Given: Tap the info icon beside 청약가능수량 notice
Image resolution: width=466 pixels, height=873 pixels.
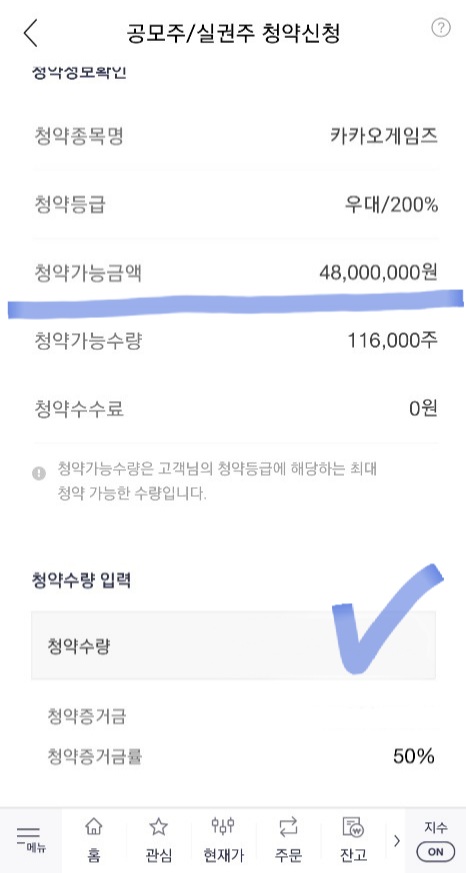Looking at the screenshot, I should 38,473.
